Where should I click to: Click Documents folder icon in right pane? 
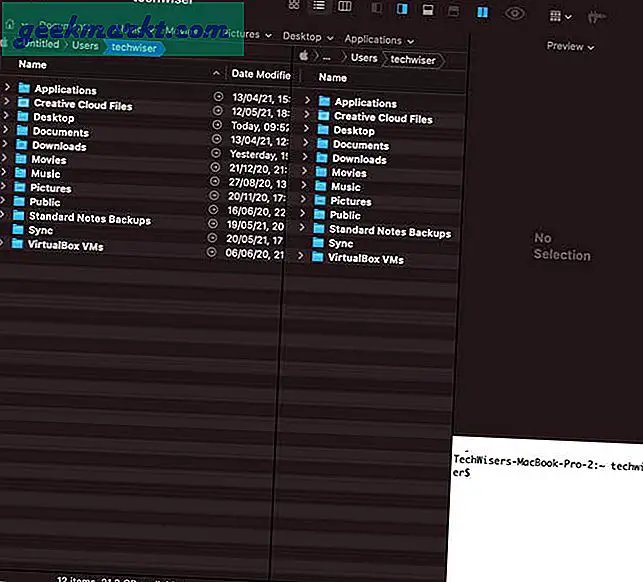(x=323, y=144)
